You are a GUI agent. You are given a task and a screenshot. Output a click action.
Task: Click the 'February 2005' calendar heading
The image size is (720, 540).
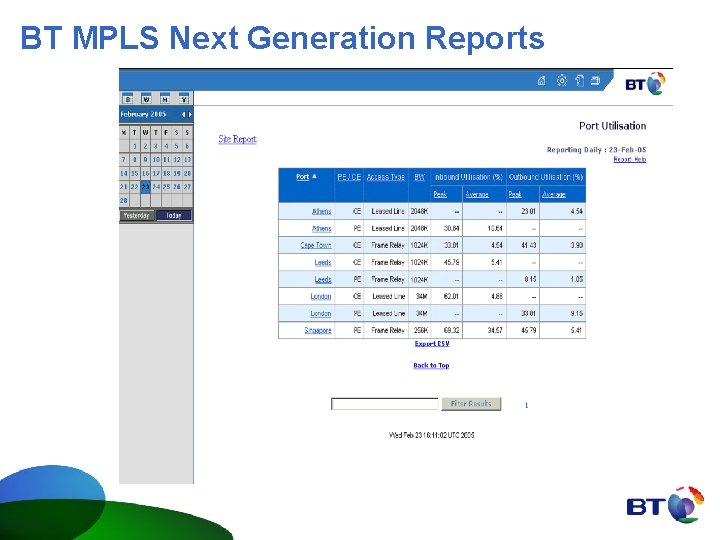tap(143, 114)
